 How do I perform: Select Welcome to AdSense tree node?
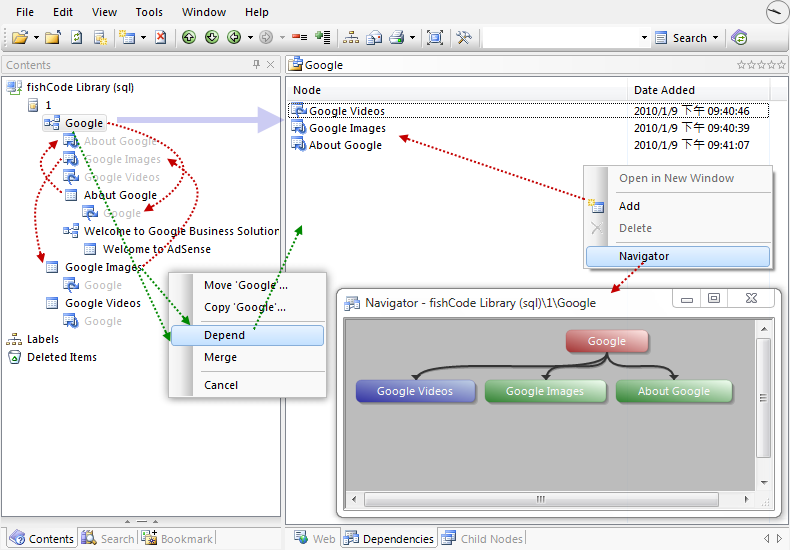tap(157, 249)
